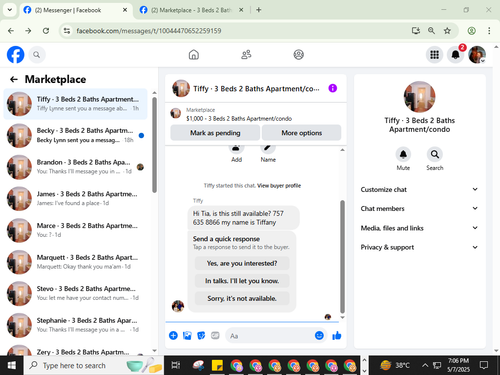Open the Groups icon in top navigation
The image size is (500, 375).
click(298, 55)
